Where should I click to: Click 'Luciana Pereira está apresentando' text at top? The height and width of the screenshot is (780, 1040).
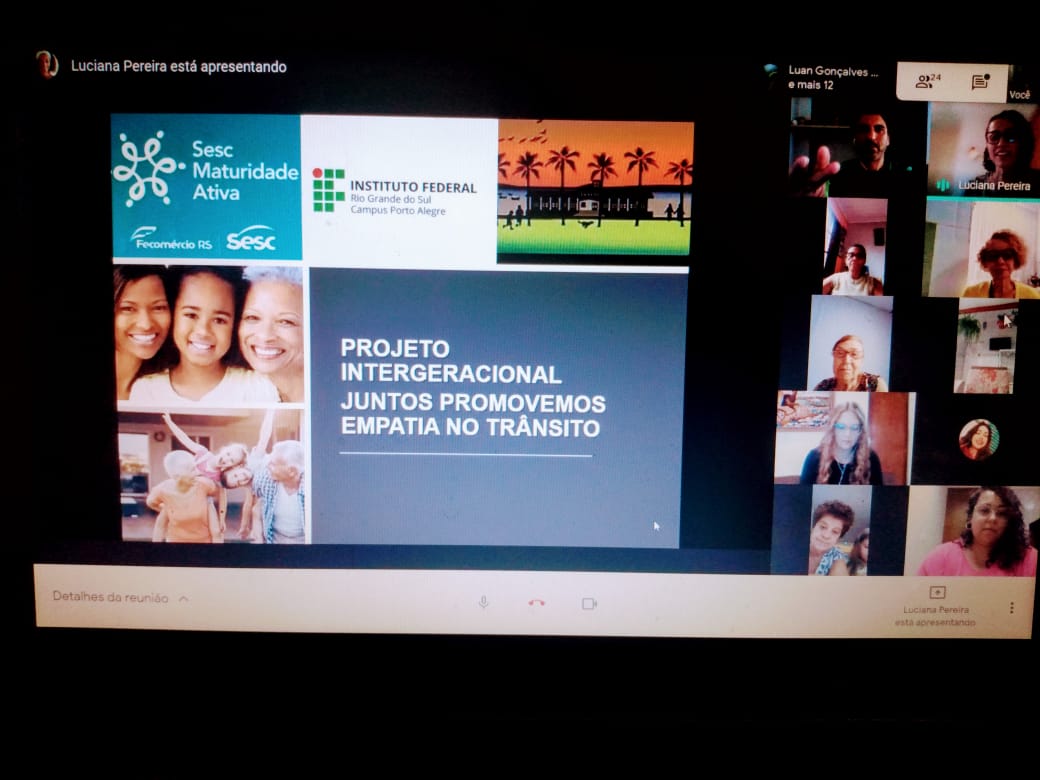coord(178,67)
